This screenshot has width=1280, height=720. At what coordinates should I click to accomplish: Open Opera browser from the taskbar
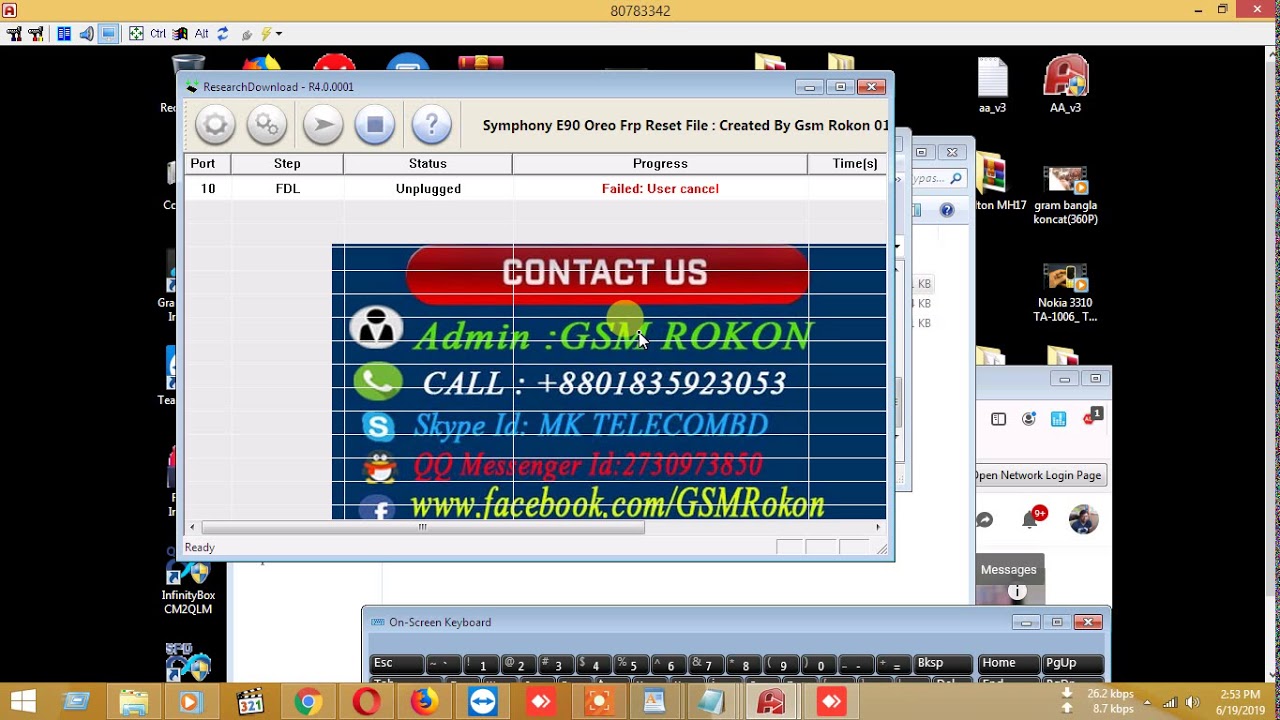pyautogui.click(x=366, y=702)
